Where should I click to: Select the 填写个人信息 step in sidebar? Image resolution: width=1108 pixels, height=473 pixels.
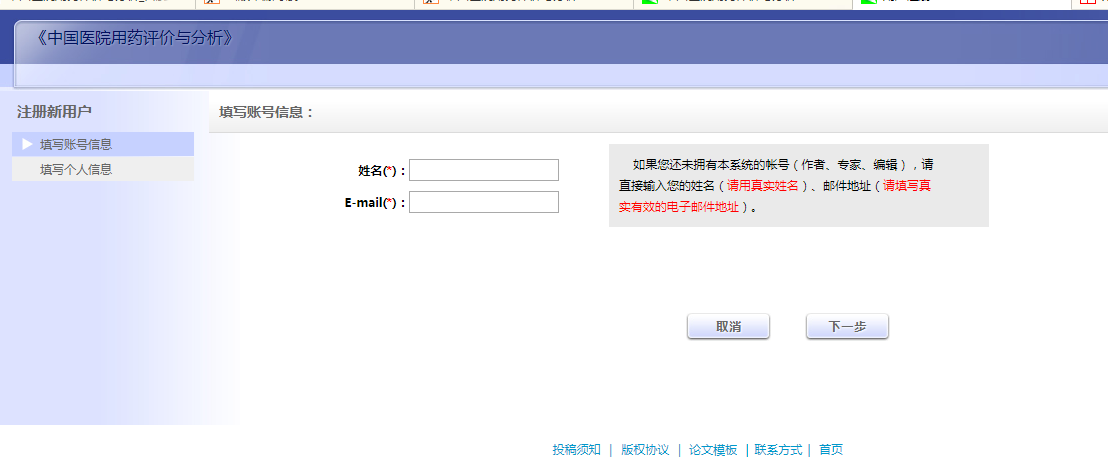pos(76,170)
